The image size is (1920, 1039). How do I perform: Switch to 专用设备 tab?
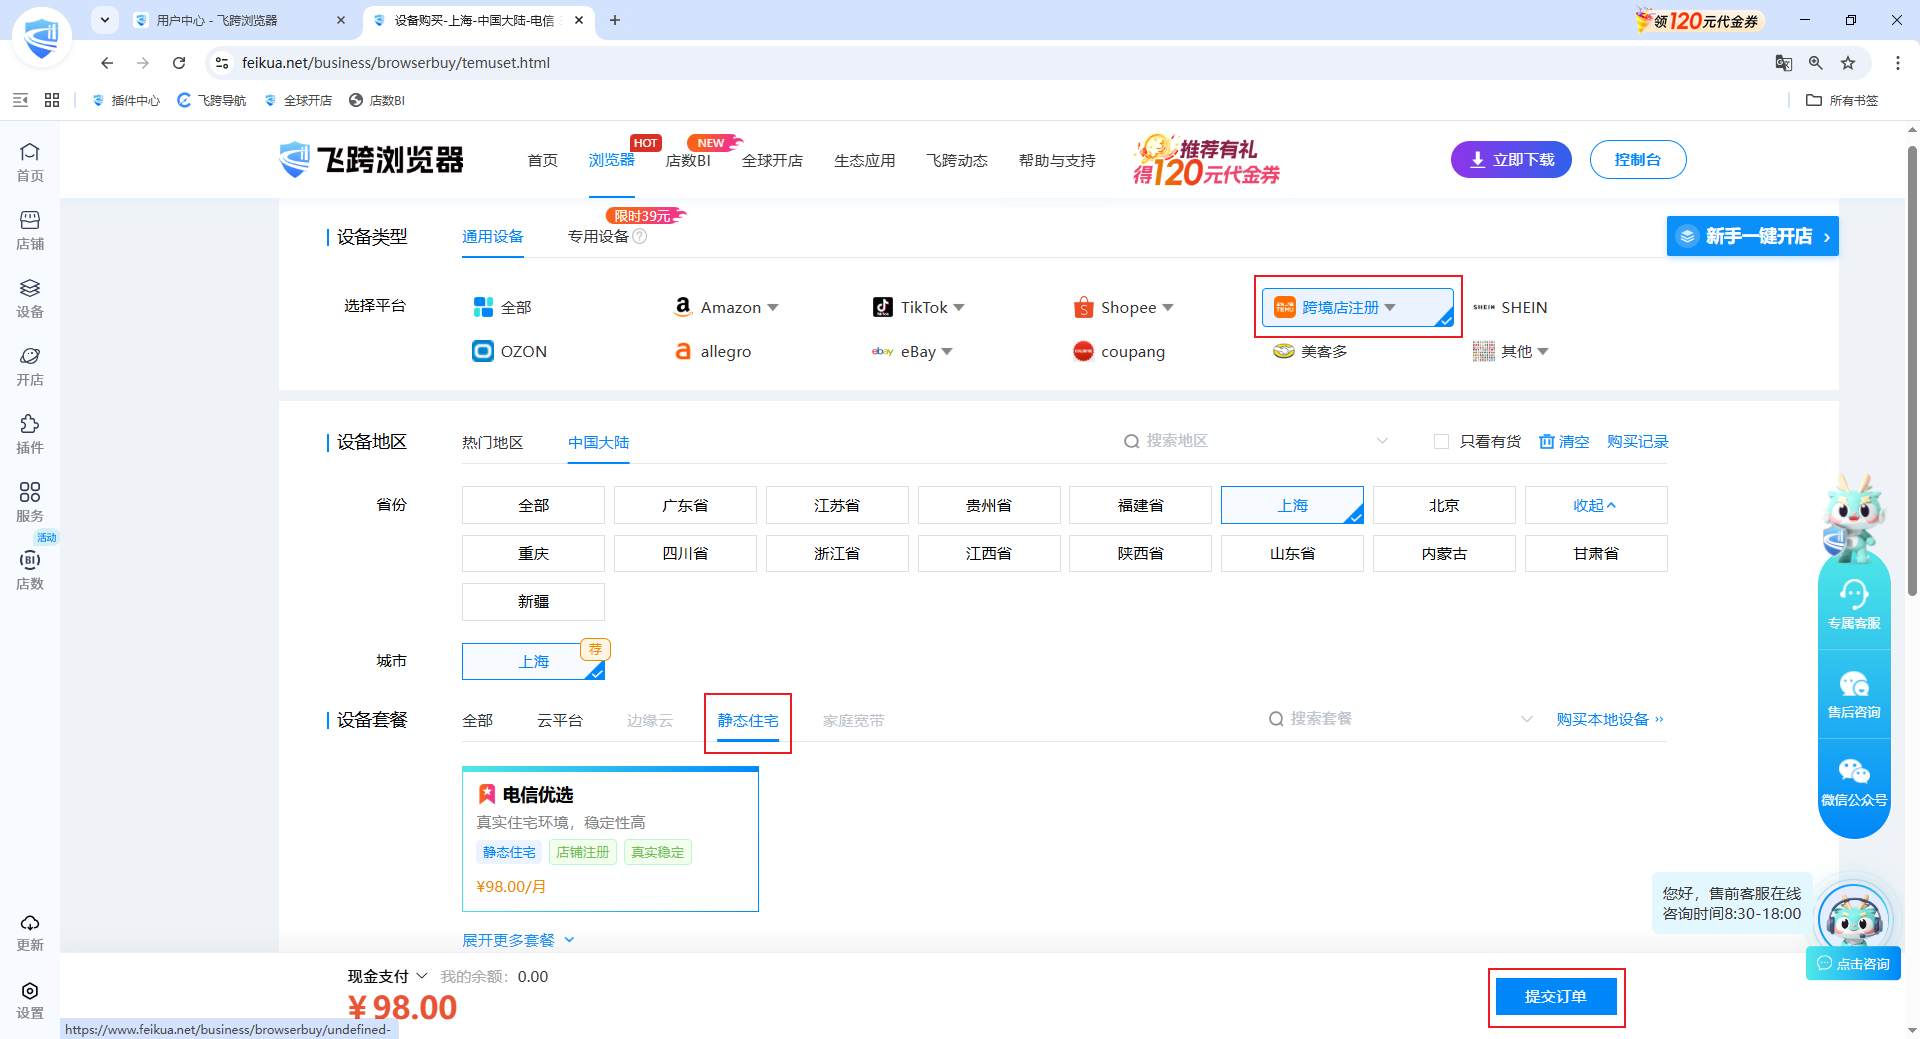[598, 236]
